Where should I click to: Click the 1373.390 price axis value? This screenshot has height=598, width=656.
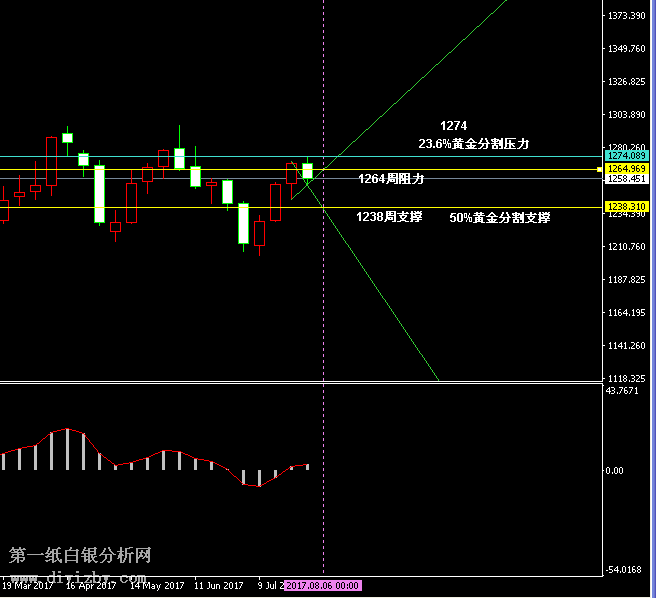point(626,16)
